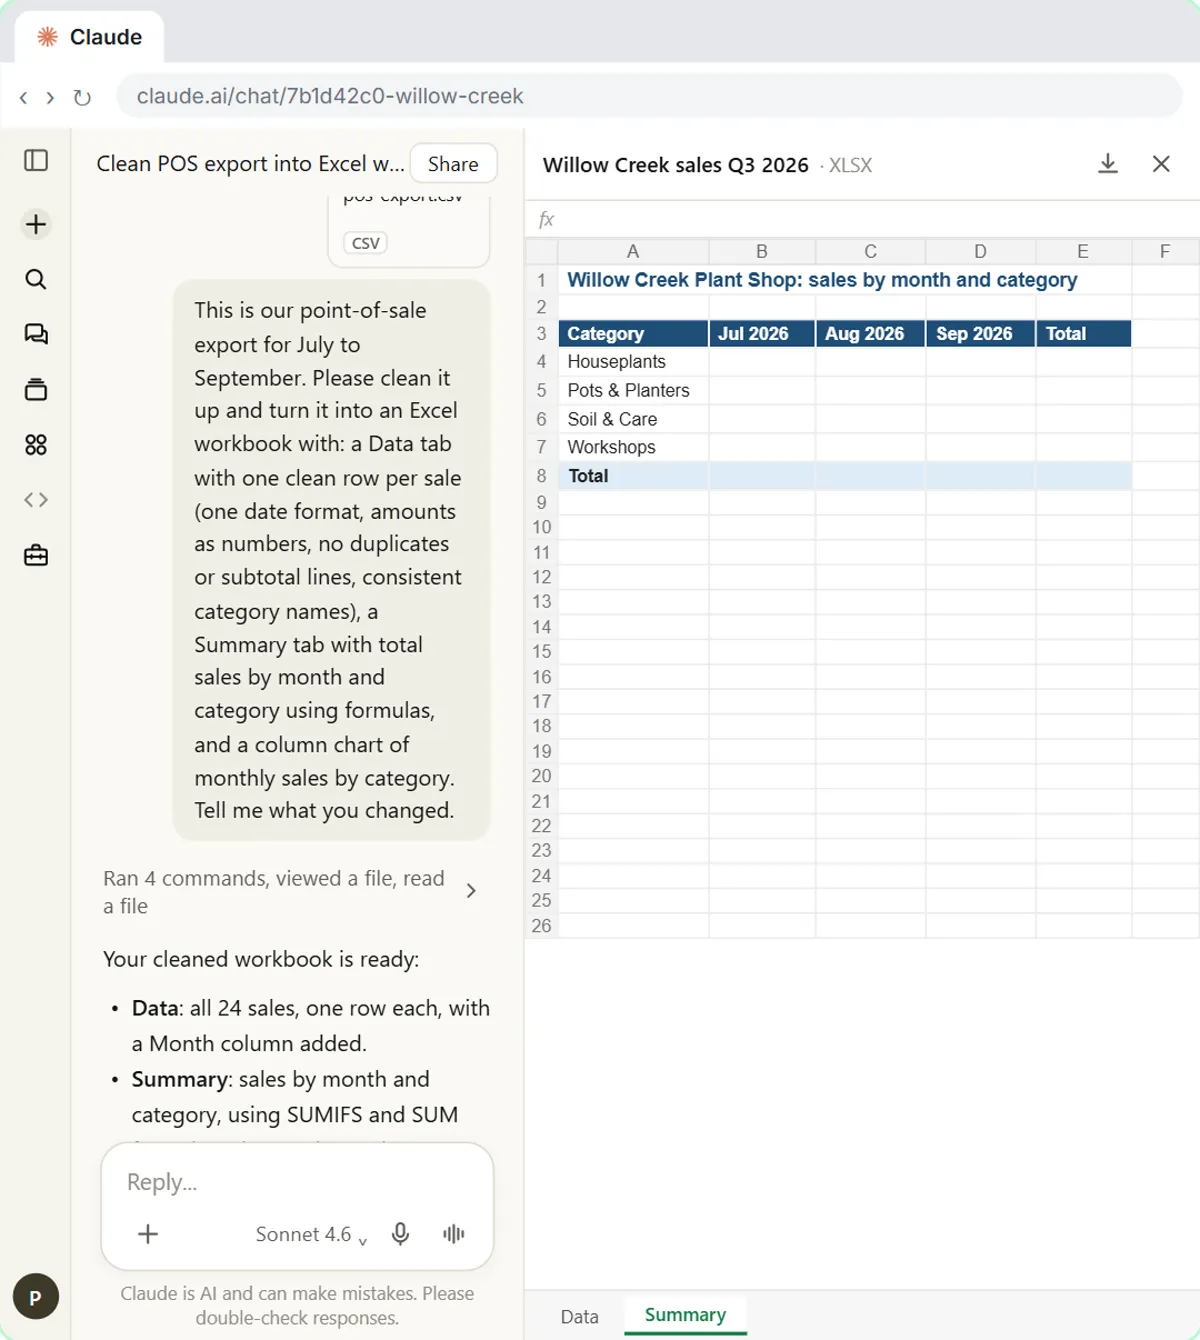Add attachment with plus in reply box
The width and height of the screenshot is (1200, 1340).
coord(148,1234)
